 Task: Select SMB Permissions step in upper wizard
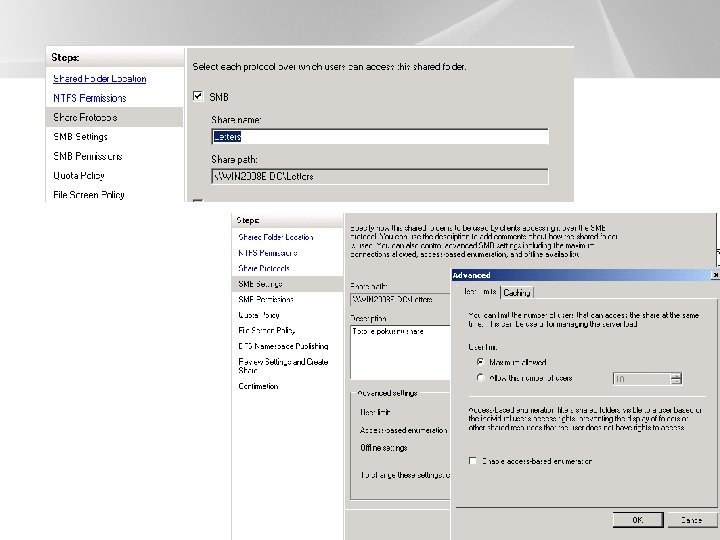click(x=88, y=156)
